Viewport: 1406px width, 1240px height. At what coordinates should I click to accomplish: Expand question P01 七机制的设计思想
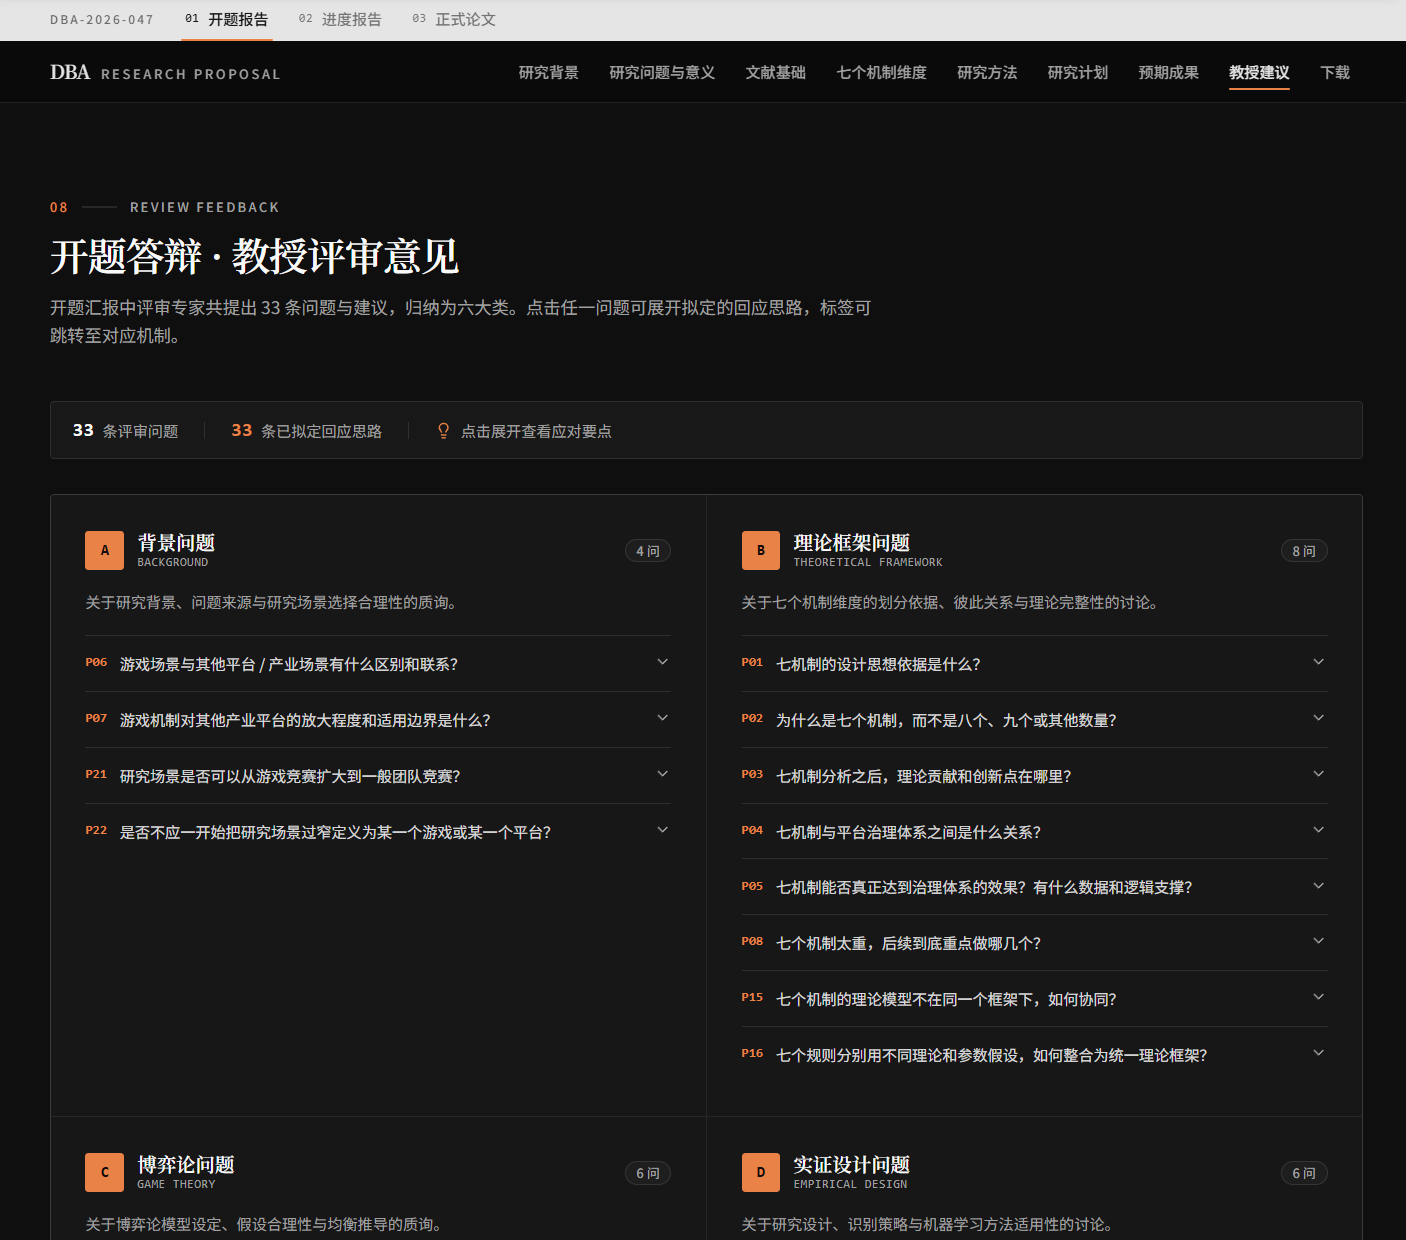pos(1035,664)
